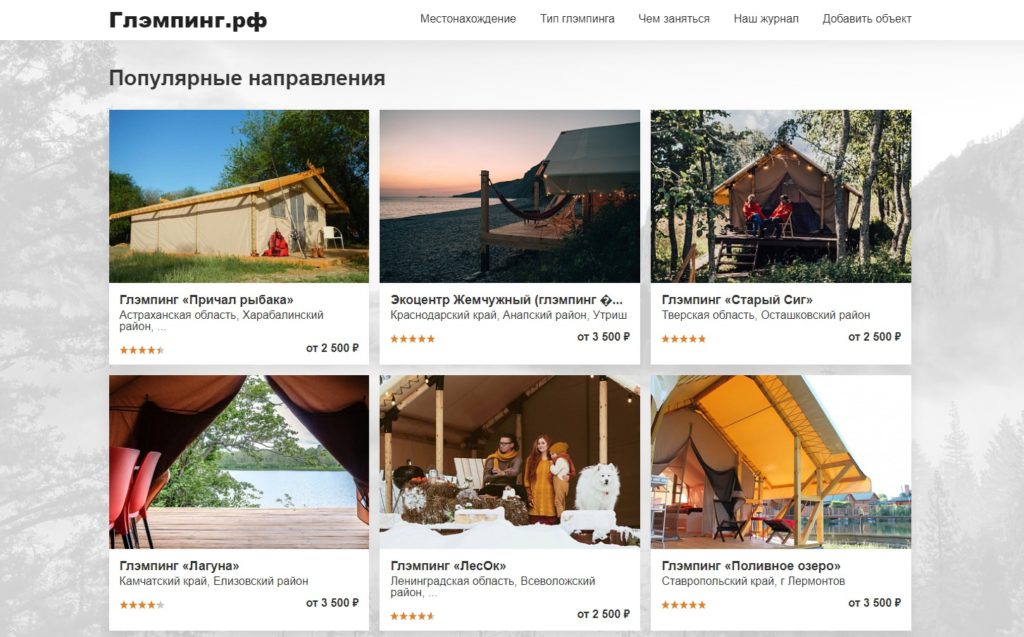
Task: Select Добавить объект link
Action: pos(867,19)
